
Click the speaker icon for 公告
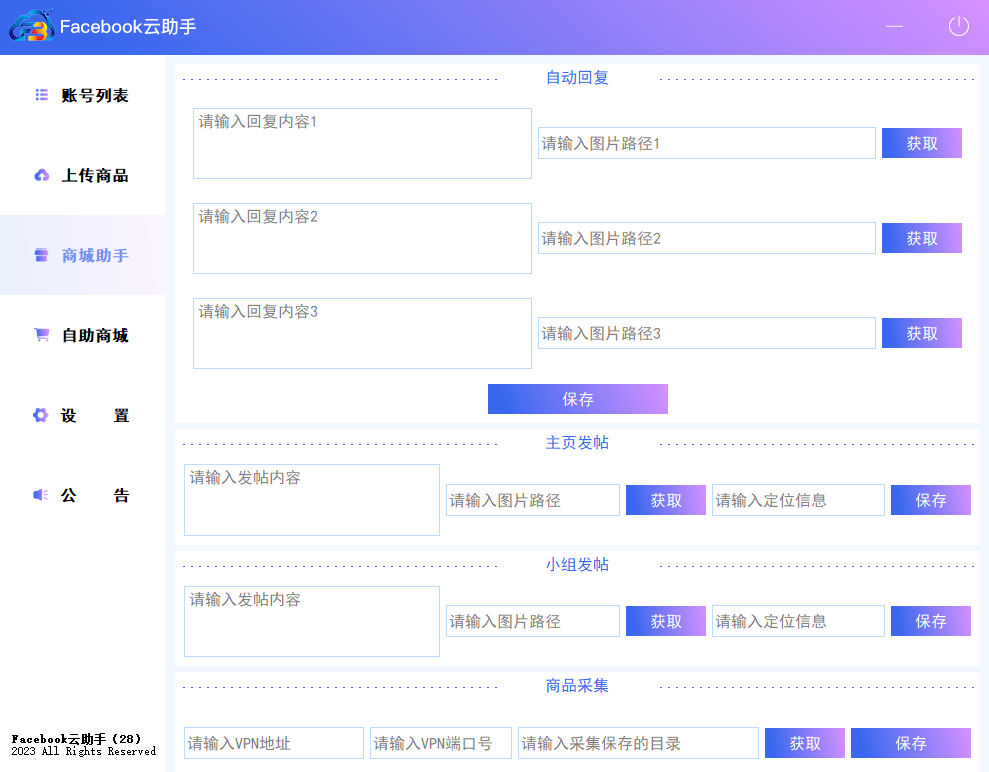(x=40, y=495)
